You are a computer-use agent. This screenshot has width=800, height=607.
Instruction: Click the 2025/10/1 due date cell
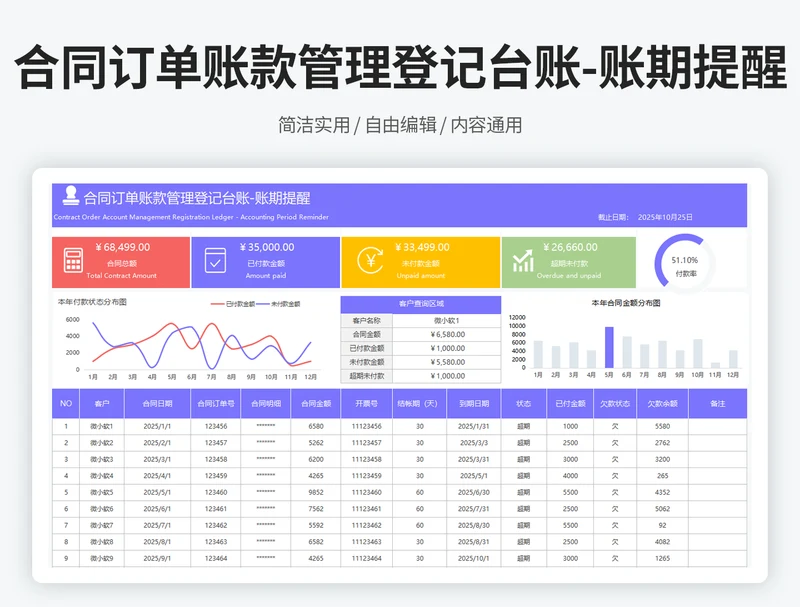(x=473, y=559)
